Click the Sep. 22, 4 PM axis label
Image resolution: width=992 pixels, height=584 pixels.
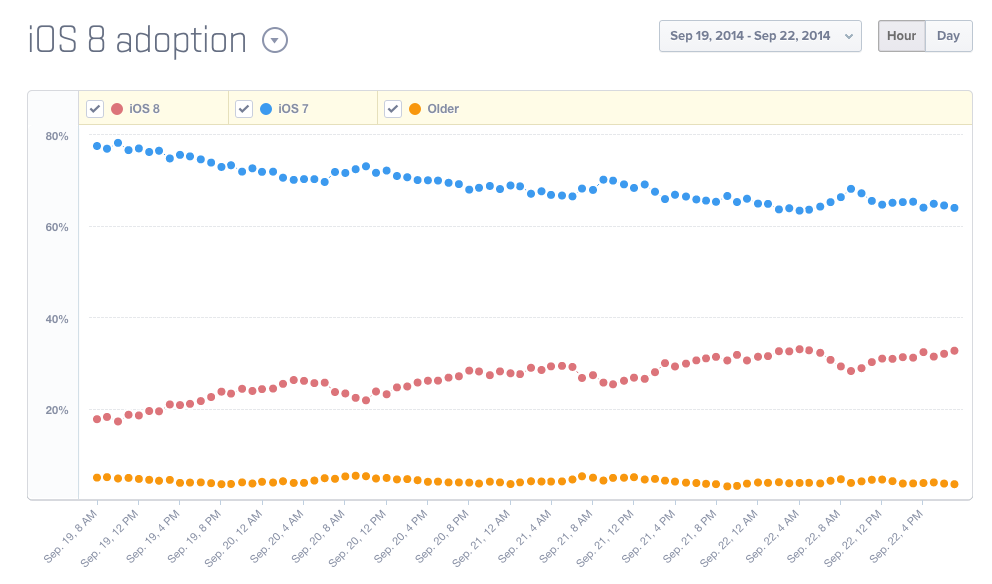898,538
